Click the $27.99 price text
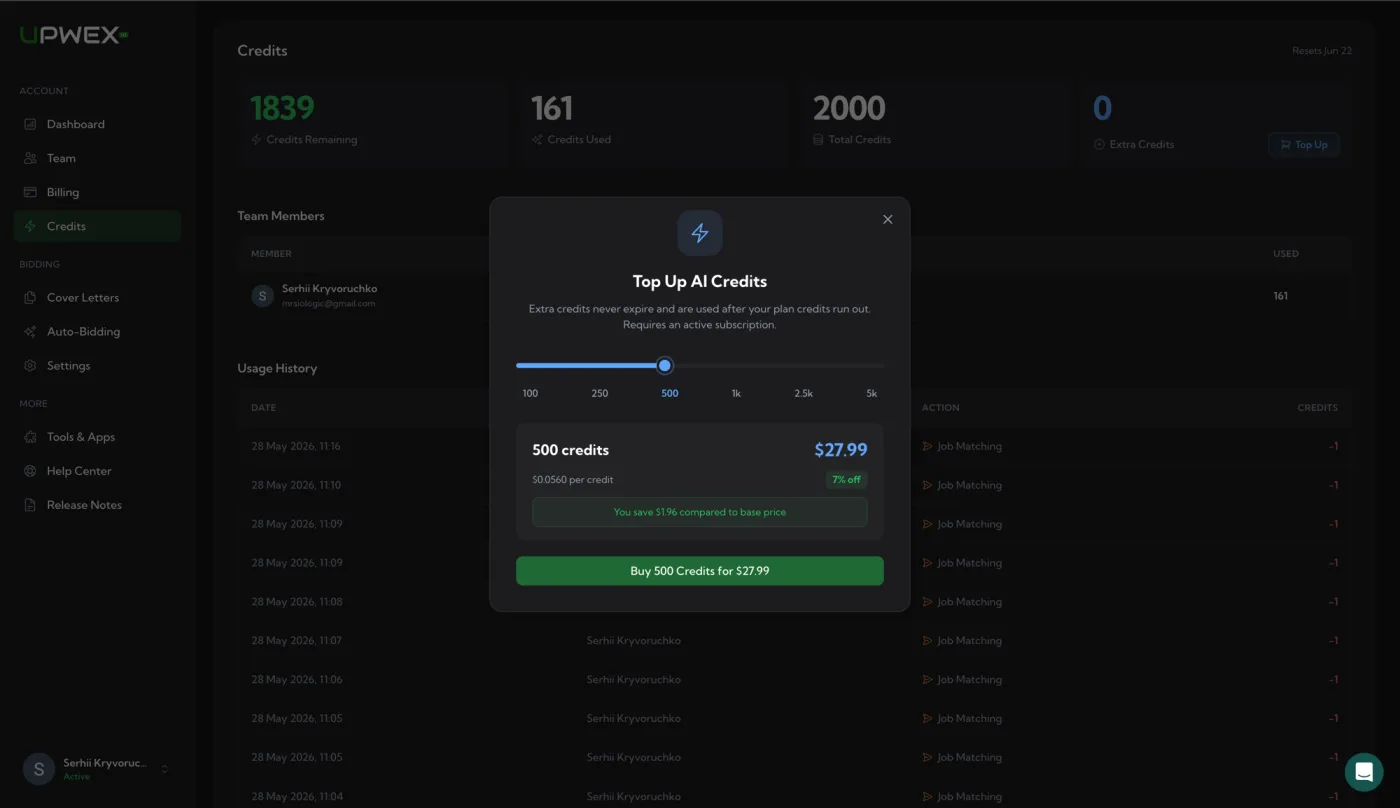 (841, 450)
